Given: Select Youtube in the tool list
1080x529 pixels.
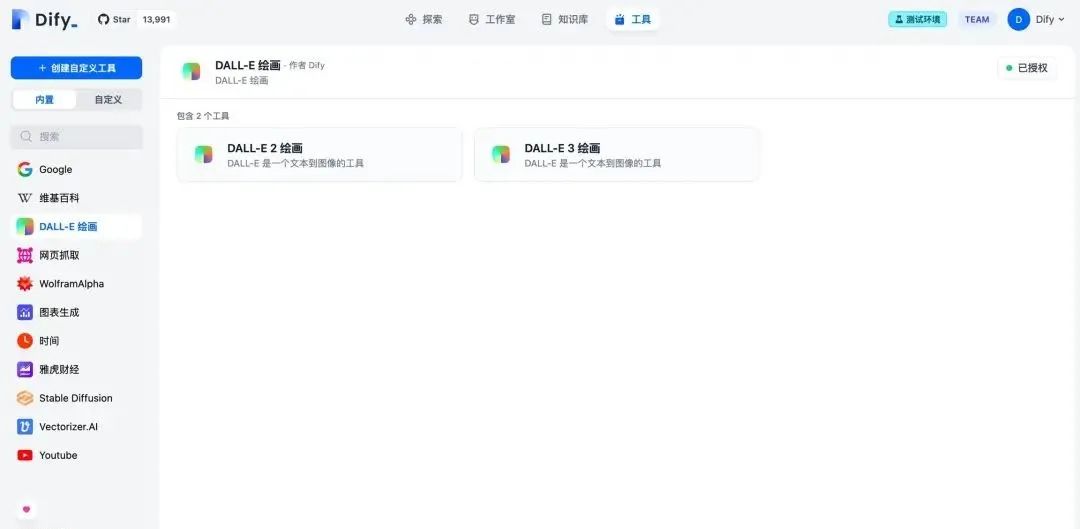Looking at the screenshot, I should tap(76, 455).
